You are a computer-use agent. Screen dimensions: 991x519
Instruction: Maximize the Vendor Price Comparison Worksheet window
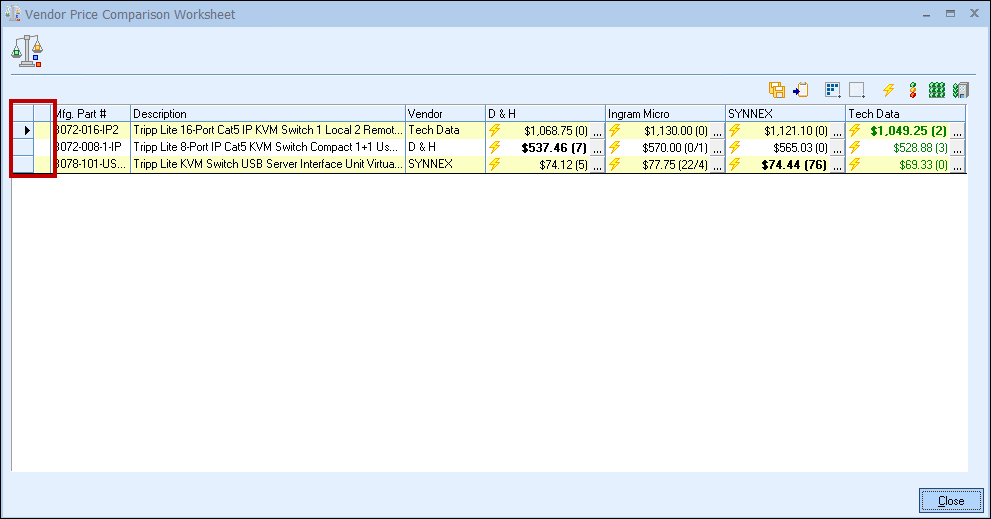(x=950, y=13)
